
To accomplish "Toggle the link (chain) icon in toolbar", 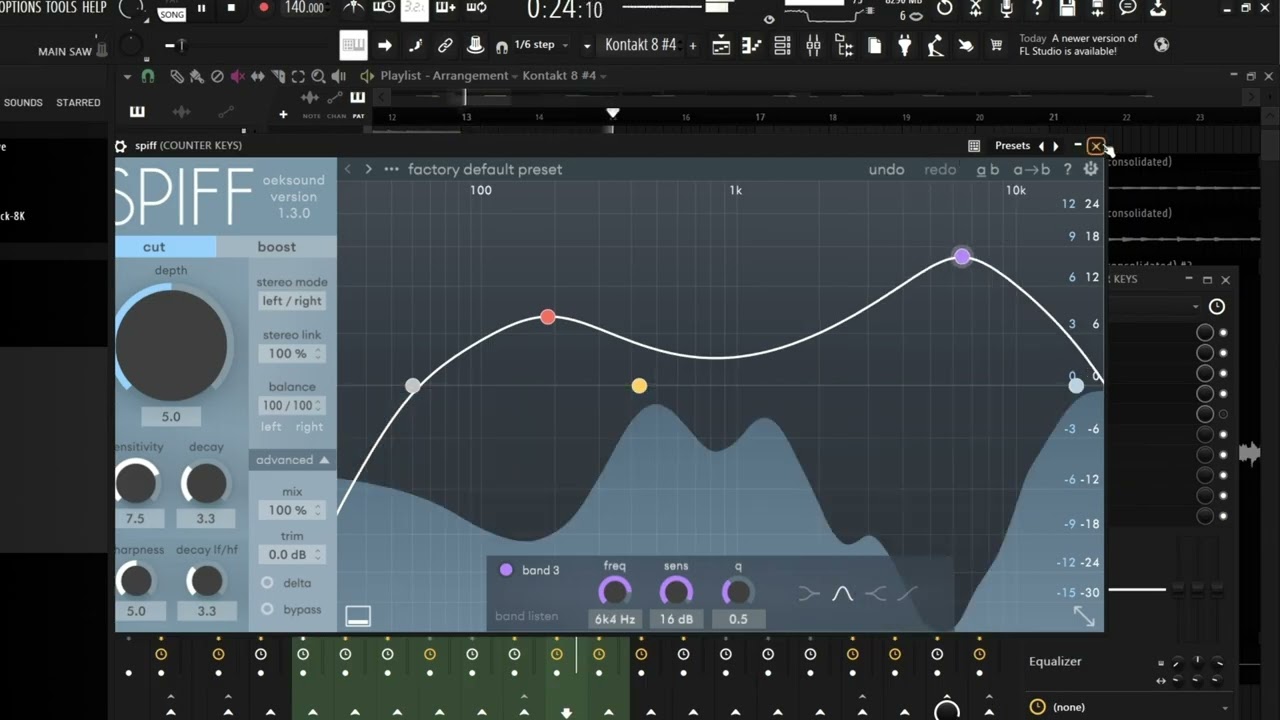I will pyautogui.click(x=446, y=45).
